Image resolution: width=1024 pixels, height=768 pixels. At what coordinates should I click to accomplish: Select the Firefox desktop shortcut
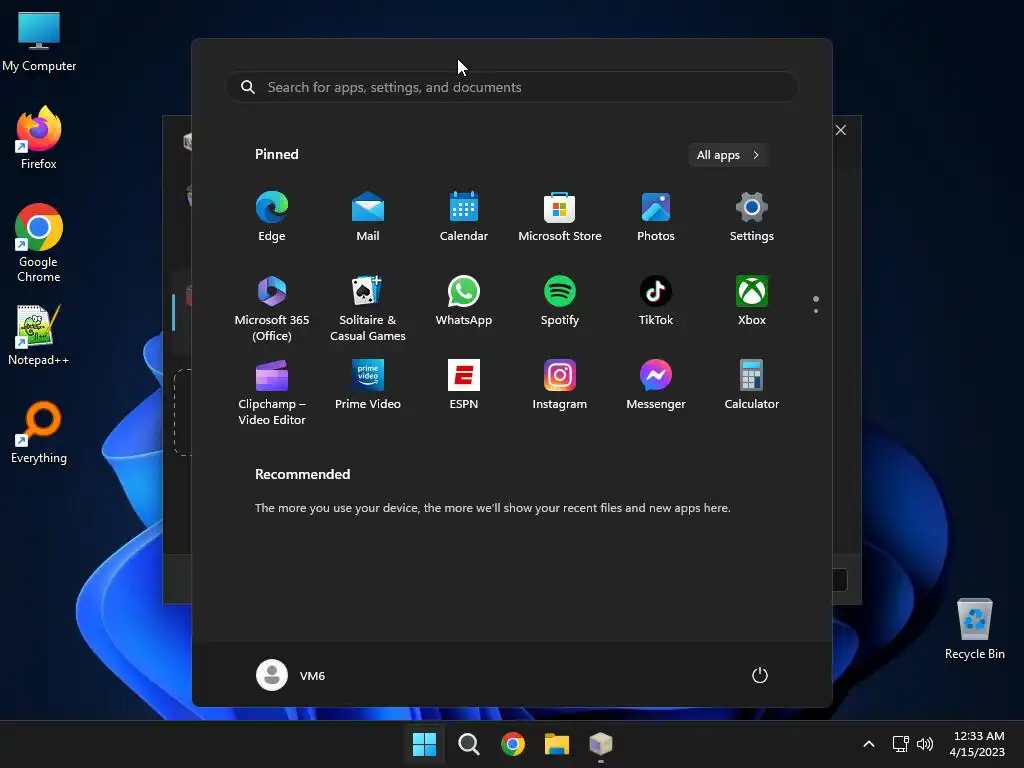pyautogui.click(x=39, y=138)
